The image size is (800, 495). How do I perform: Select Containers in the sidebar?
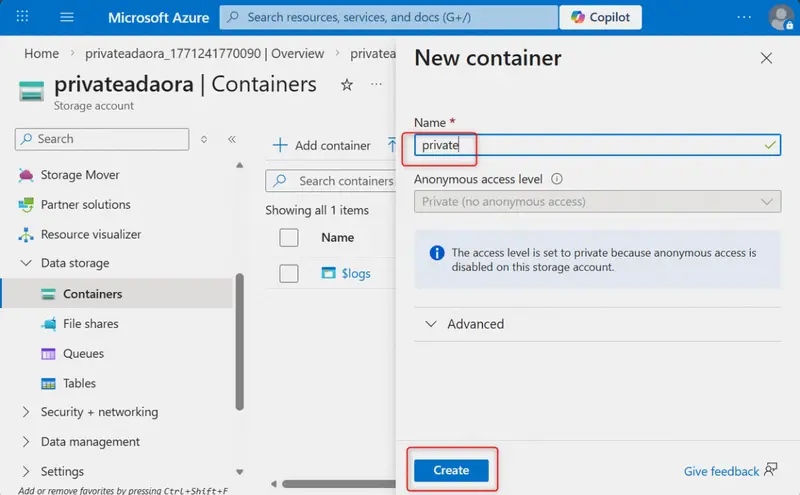(x=116, y=294)
